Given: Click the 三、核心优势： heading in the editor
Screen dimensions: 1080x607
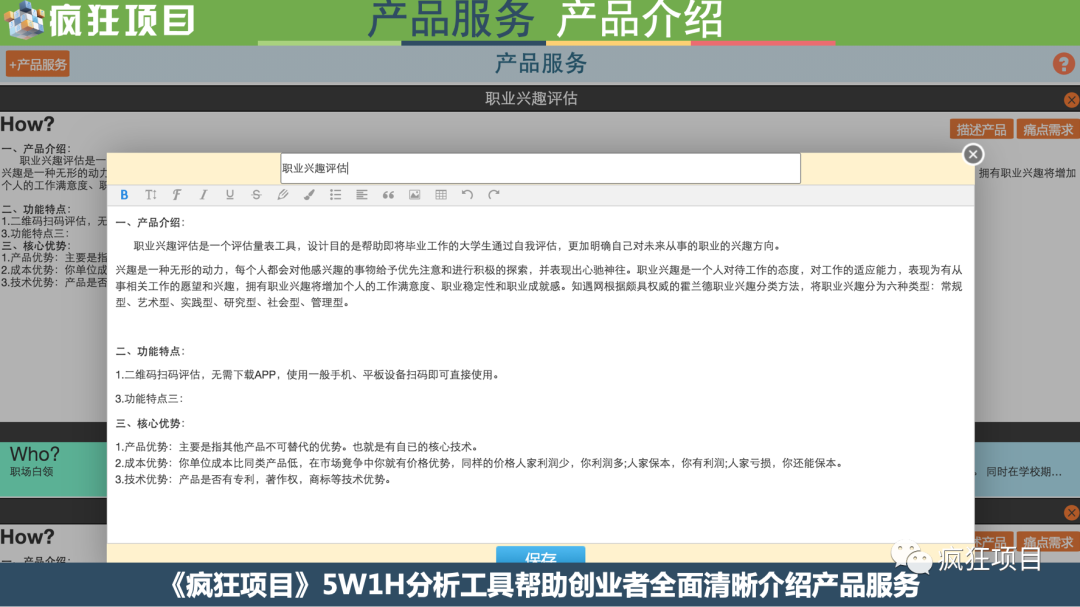Looking at the screenshot, I should point(150,424).
